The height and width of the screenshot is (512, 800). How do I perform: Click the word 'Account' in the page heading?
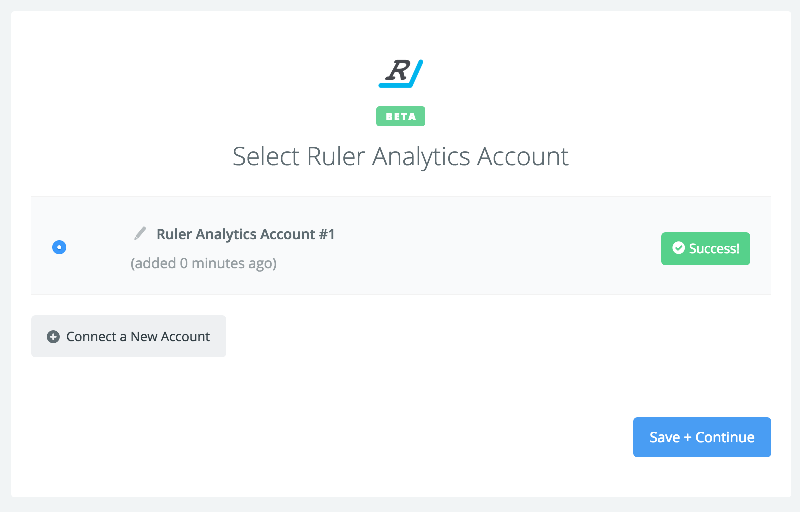[x=522, y=156]
